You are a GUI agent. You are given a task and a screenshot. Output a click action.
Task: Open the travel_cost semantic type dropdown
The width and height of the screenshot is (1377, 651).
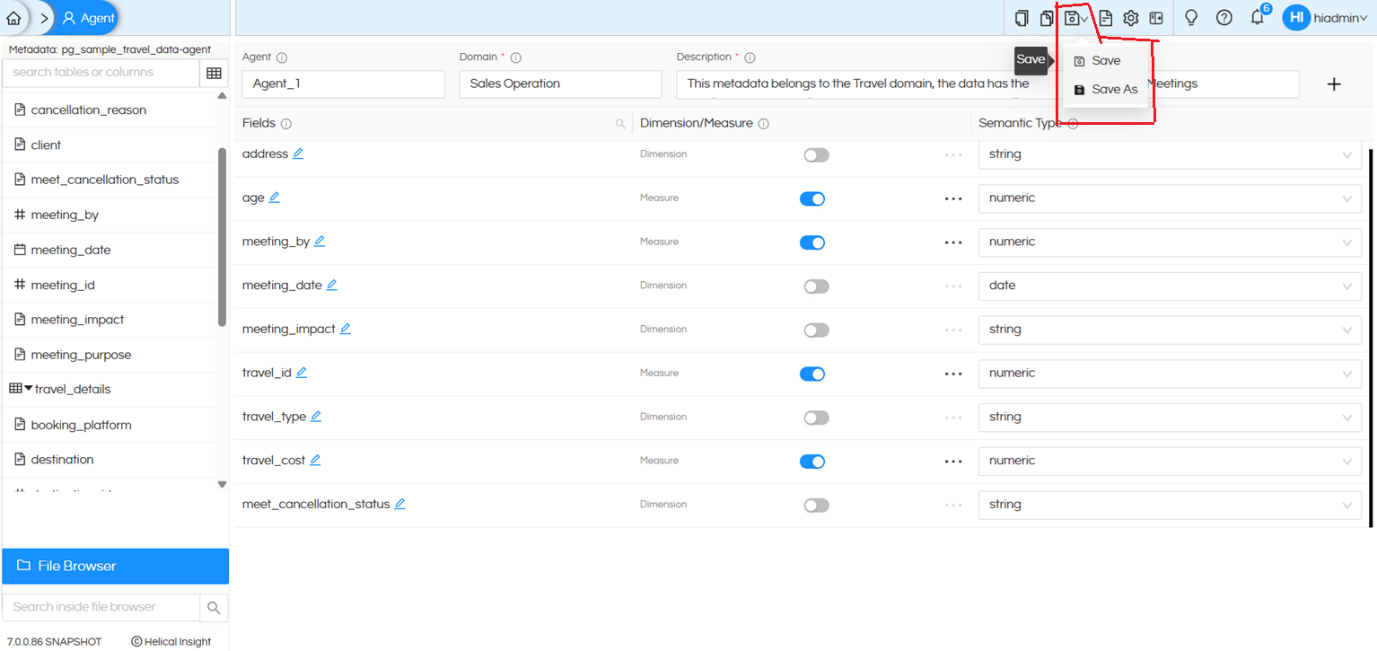pos(1169,461)
